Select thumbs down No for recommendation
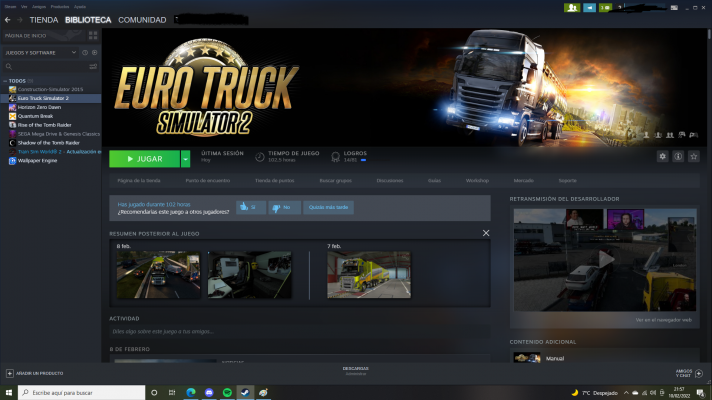Screen dimensions: 712x400 click(x=284, y=207)
